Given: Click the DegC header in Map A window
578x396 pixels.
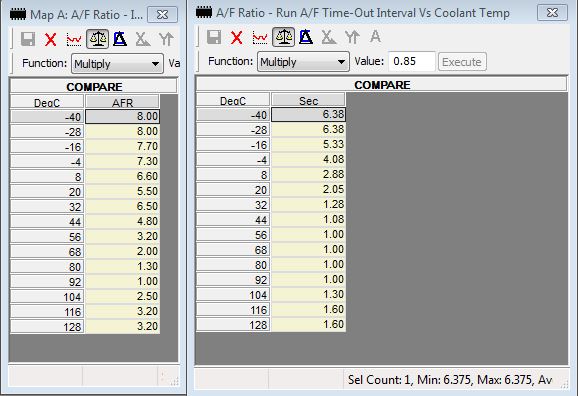Looking at the screenshot, I should 47,102.
